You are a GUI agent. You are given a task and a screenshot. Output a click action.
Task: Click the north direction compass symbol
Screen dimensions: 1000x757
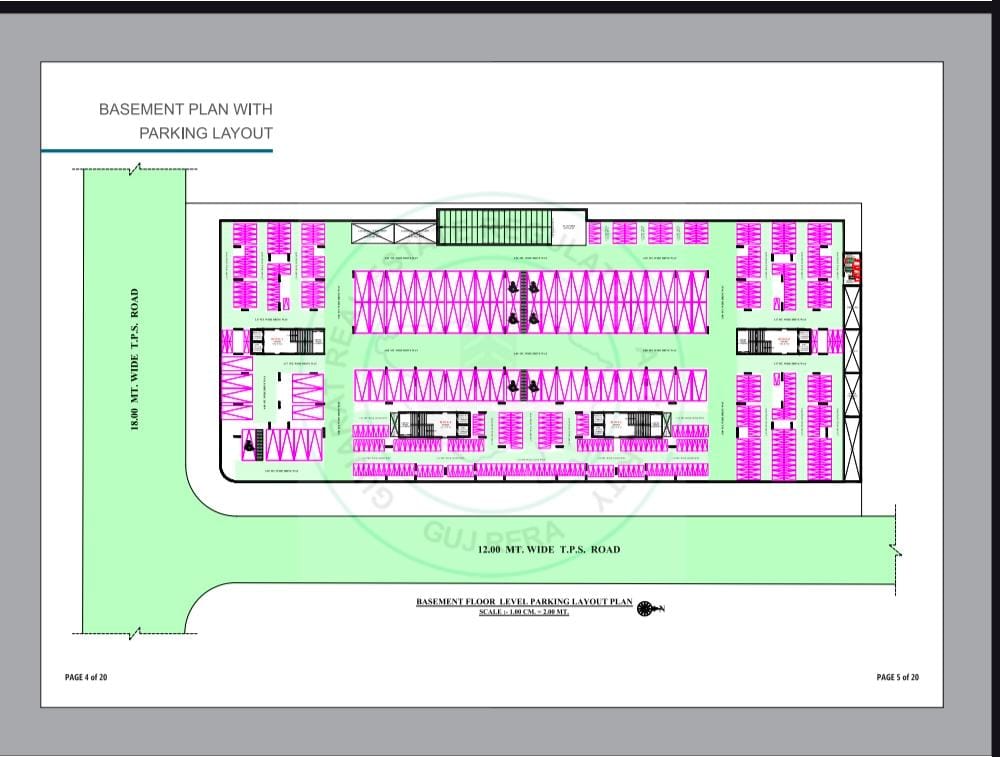tap(646, 607)
